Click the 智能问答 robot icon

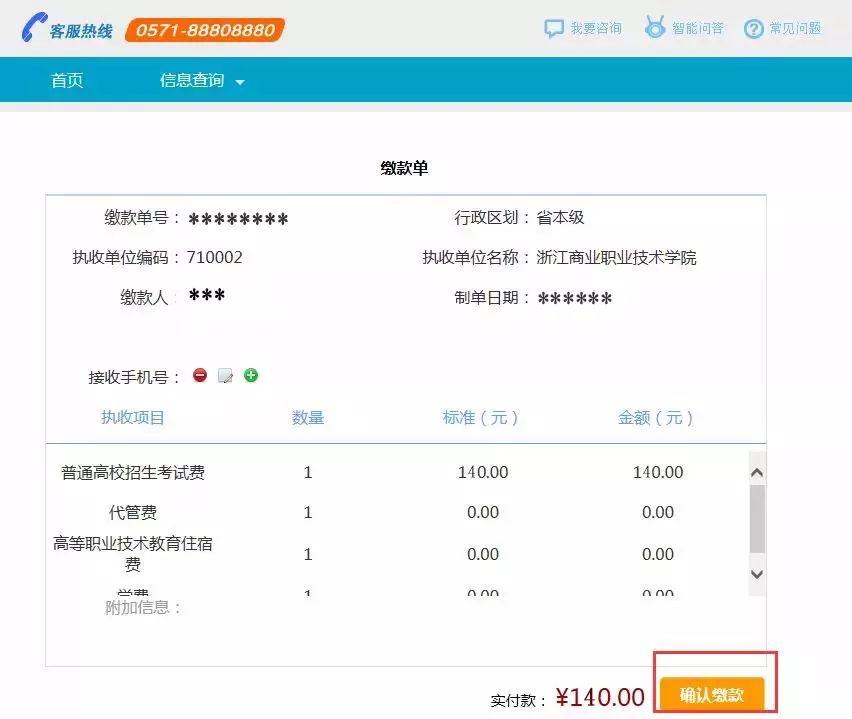pos(655,28)
